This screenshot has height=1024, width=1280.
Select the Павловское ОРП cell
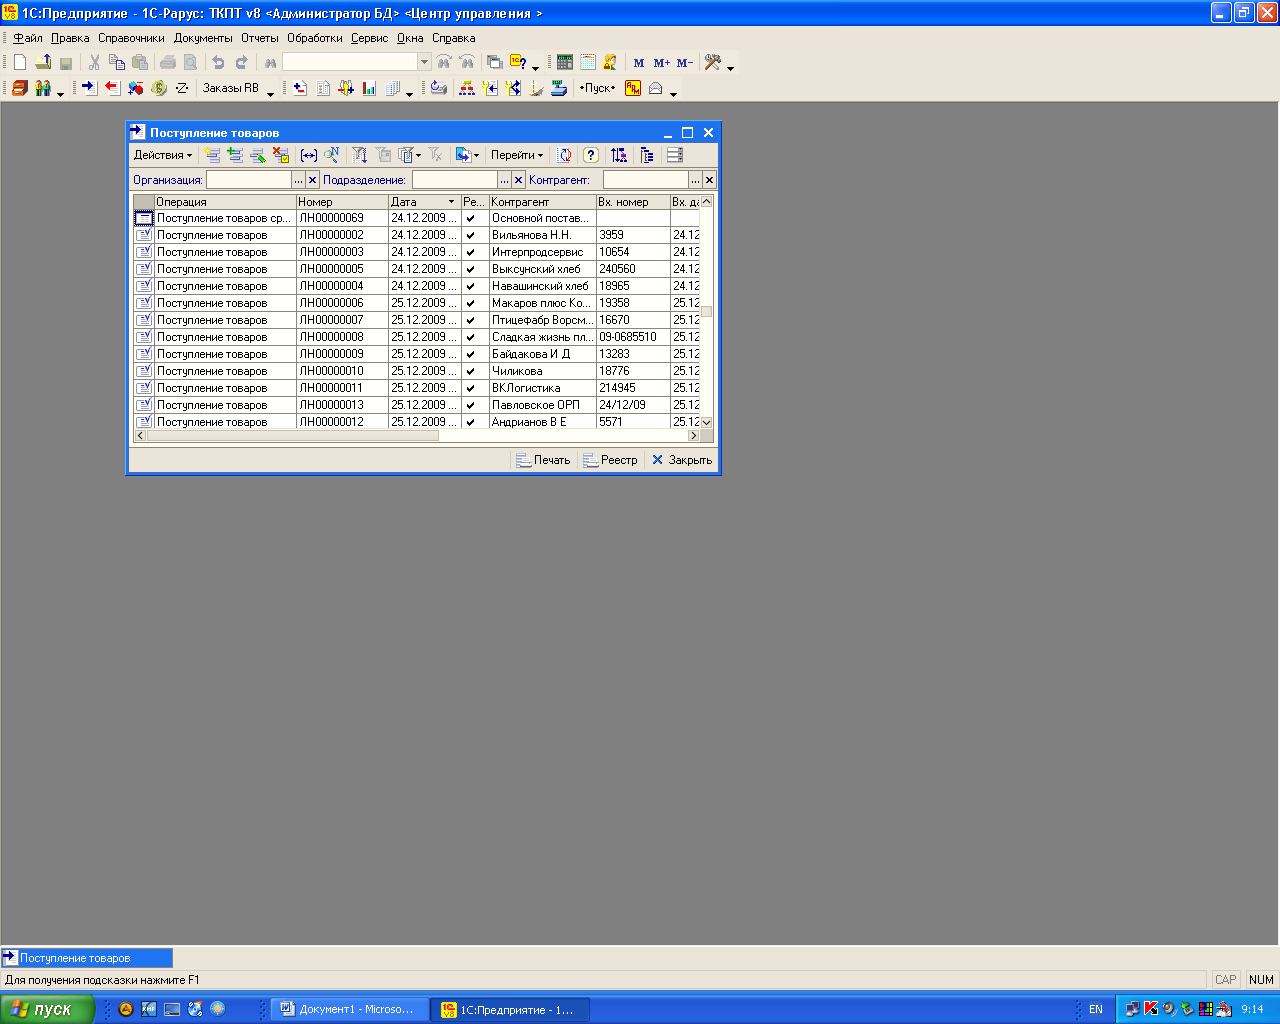(542, 405)
